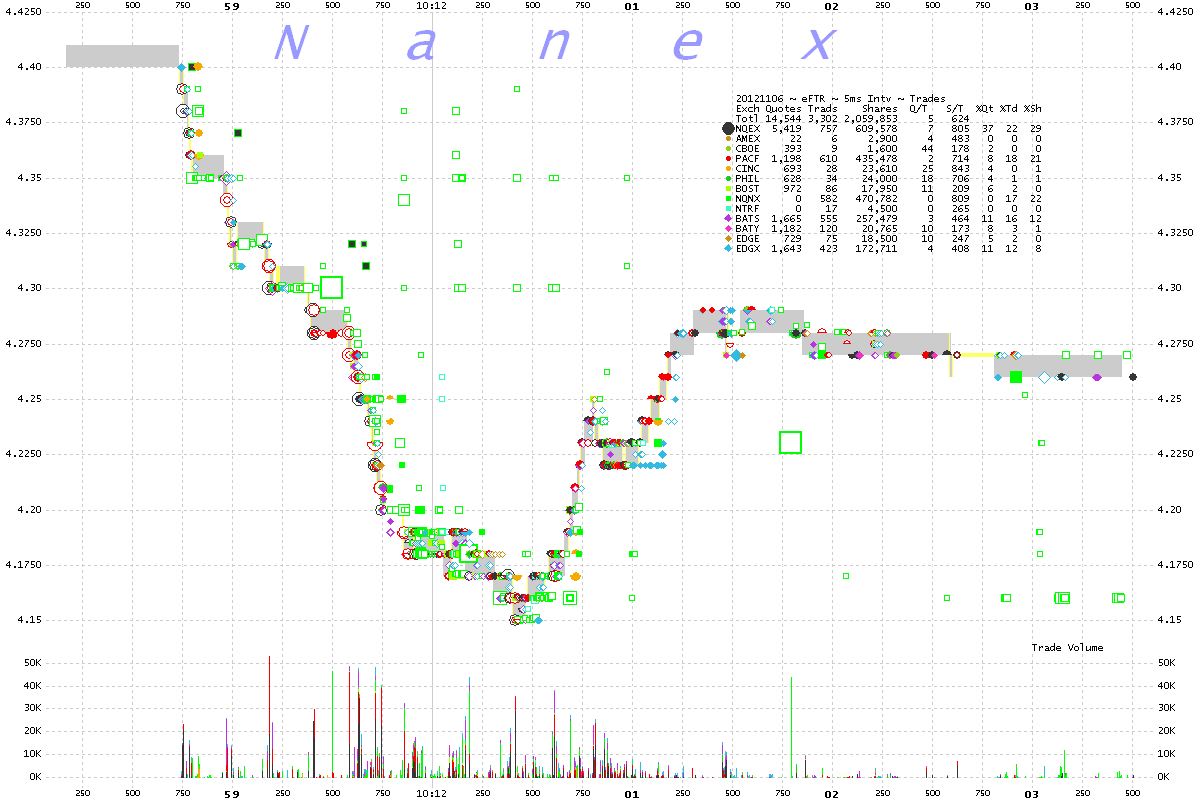Click the olive-green dot marker beside CBOE
The image size is (1200, 800).
[728, 148]
